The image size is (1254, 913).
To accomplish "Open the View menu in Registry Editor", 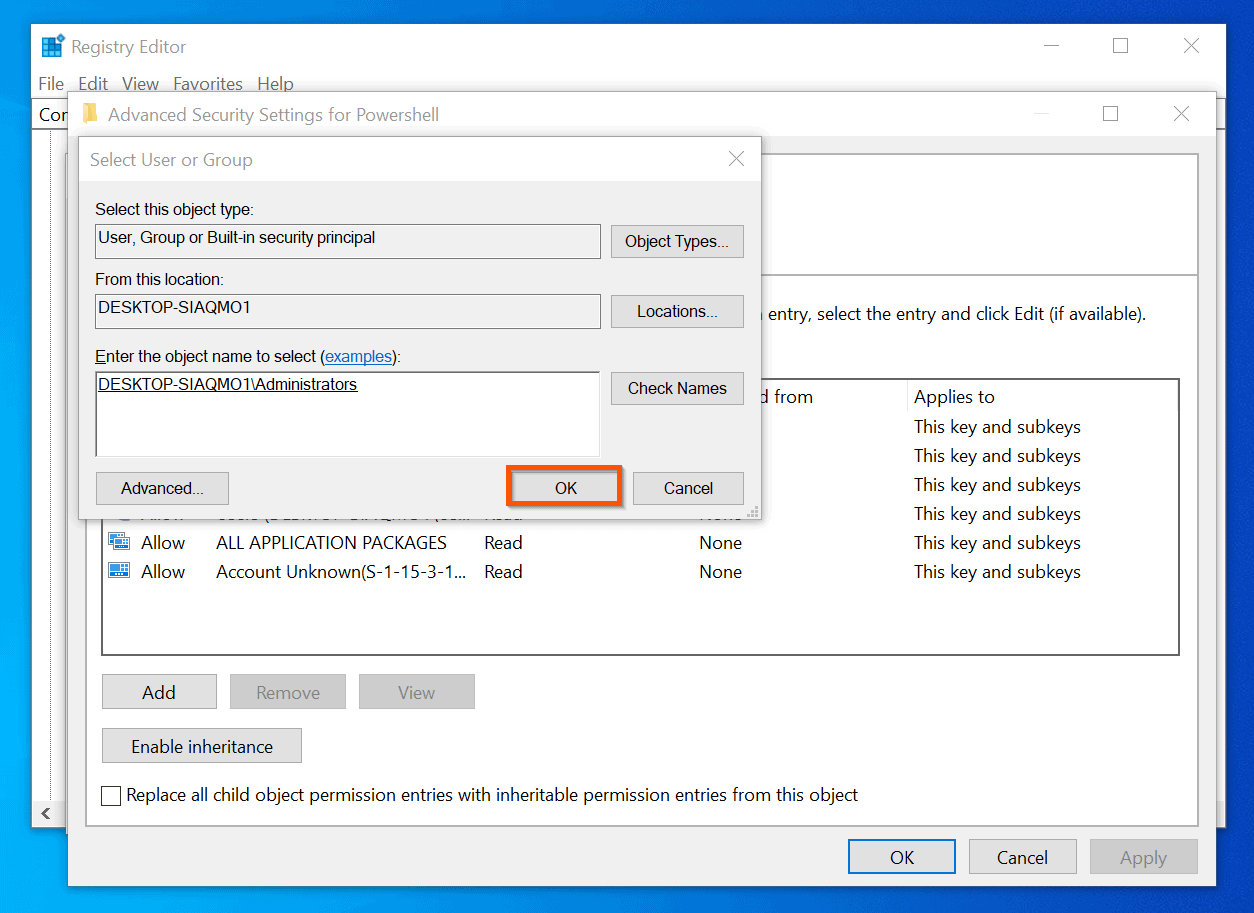I will pos(141,84).
